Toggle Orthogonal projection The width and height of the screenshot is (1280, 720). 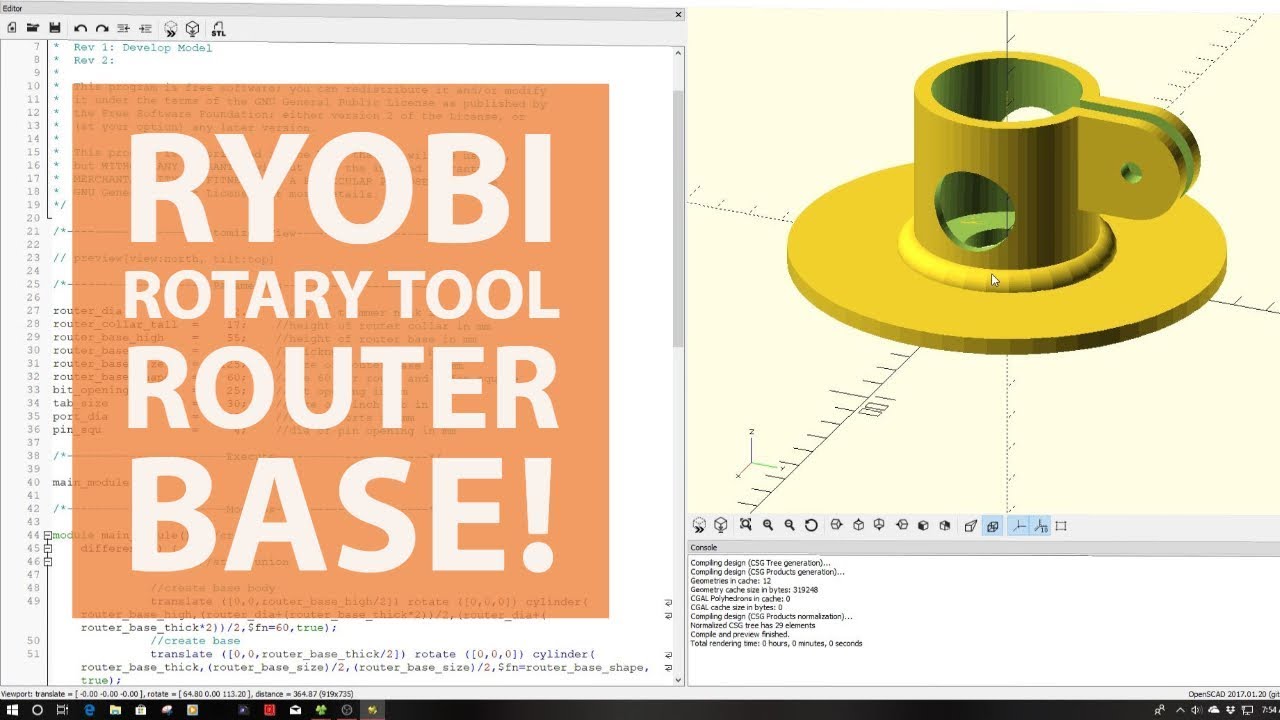coord(992,525)
